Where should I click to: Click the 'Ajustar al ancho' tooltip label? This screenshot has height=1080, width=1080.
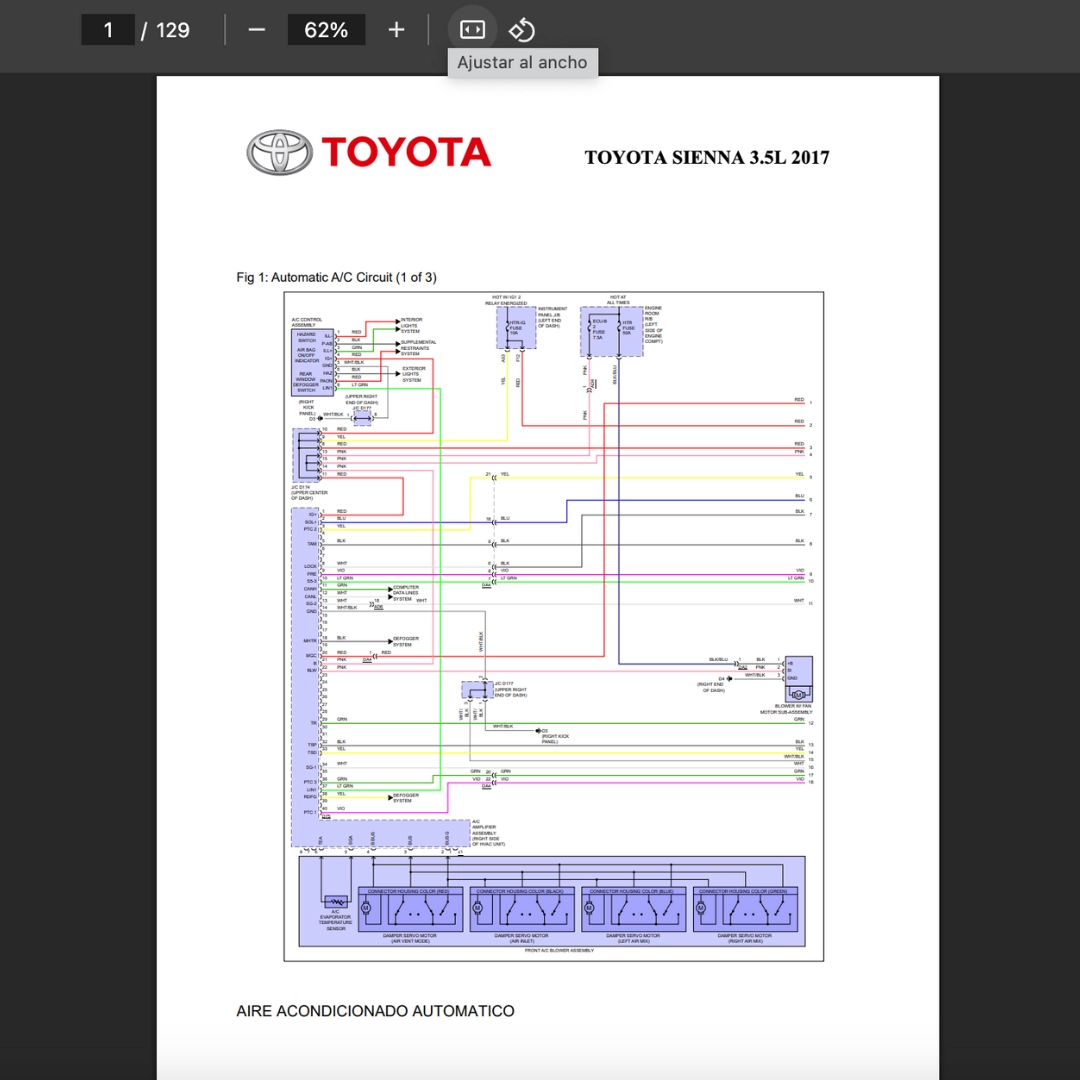click(x=522, y=62)
